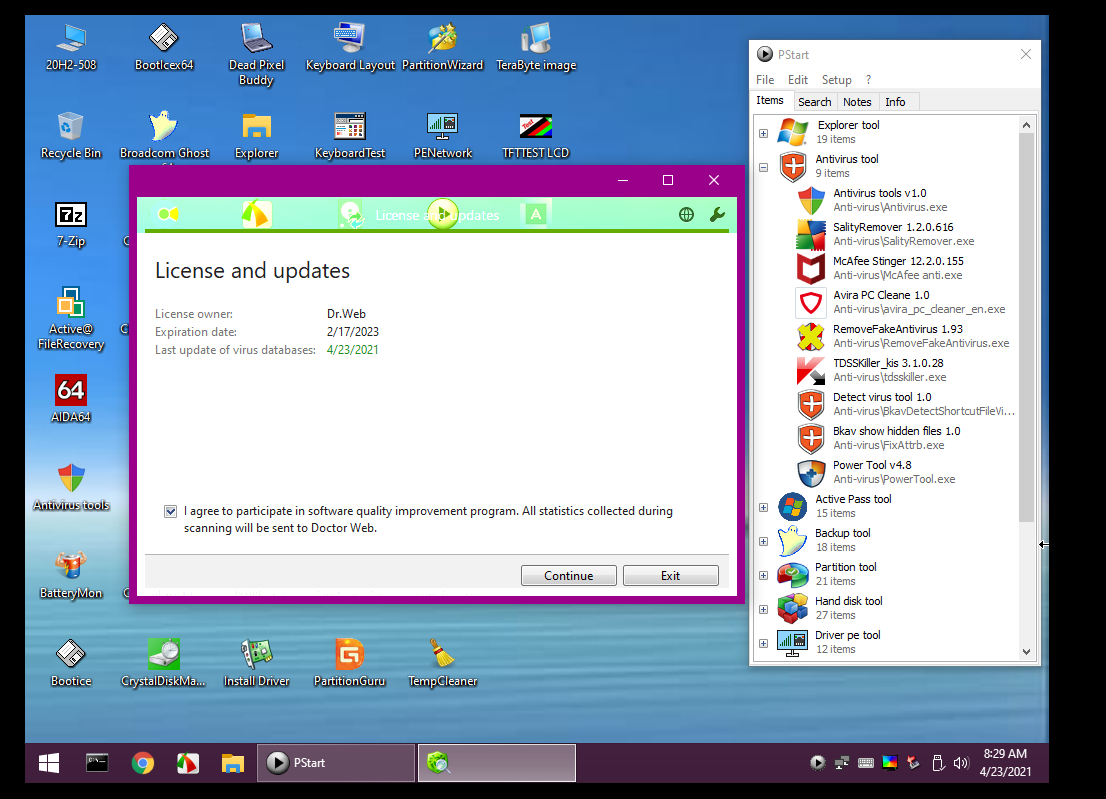Image resolution: width=1106 pixels, height=799 pixels.
Task: Click the PStart taskbar button
Action: click(336, 763)
